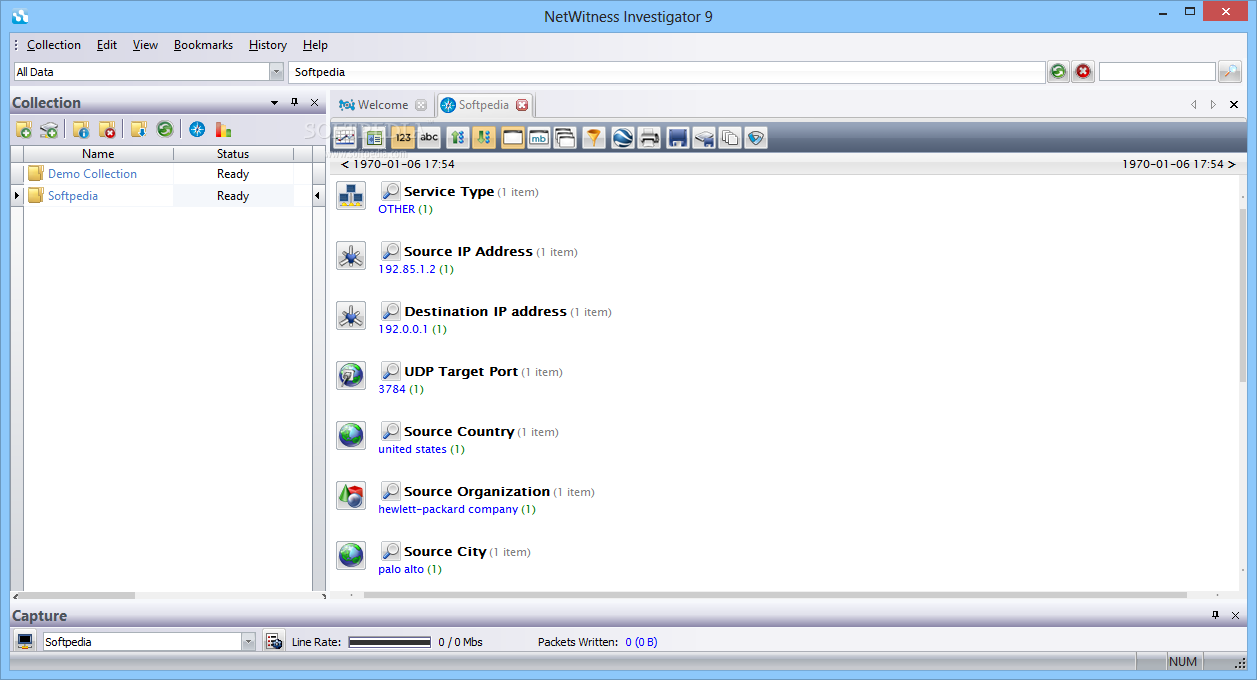The height and width of the screenshot is (680, 1257).
Task: Pin the Collection panel
Action: pos(294,102)
